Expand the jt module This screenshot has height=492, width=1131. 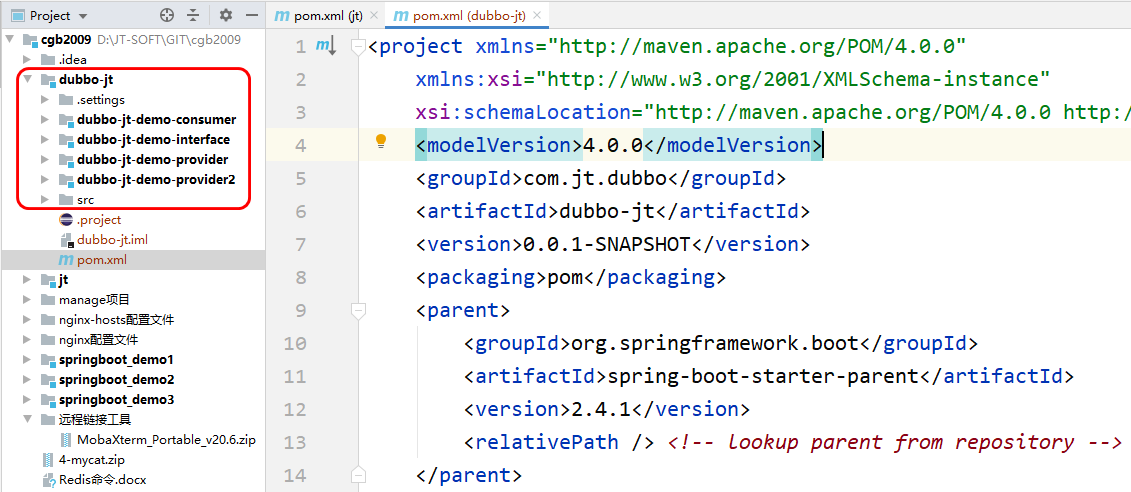click(x=27, y=280)
